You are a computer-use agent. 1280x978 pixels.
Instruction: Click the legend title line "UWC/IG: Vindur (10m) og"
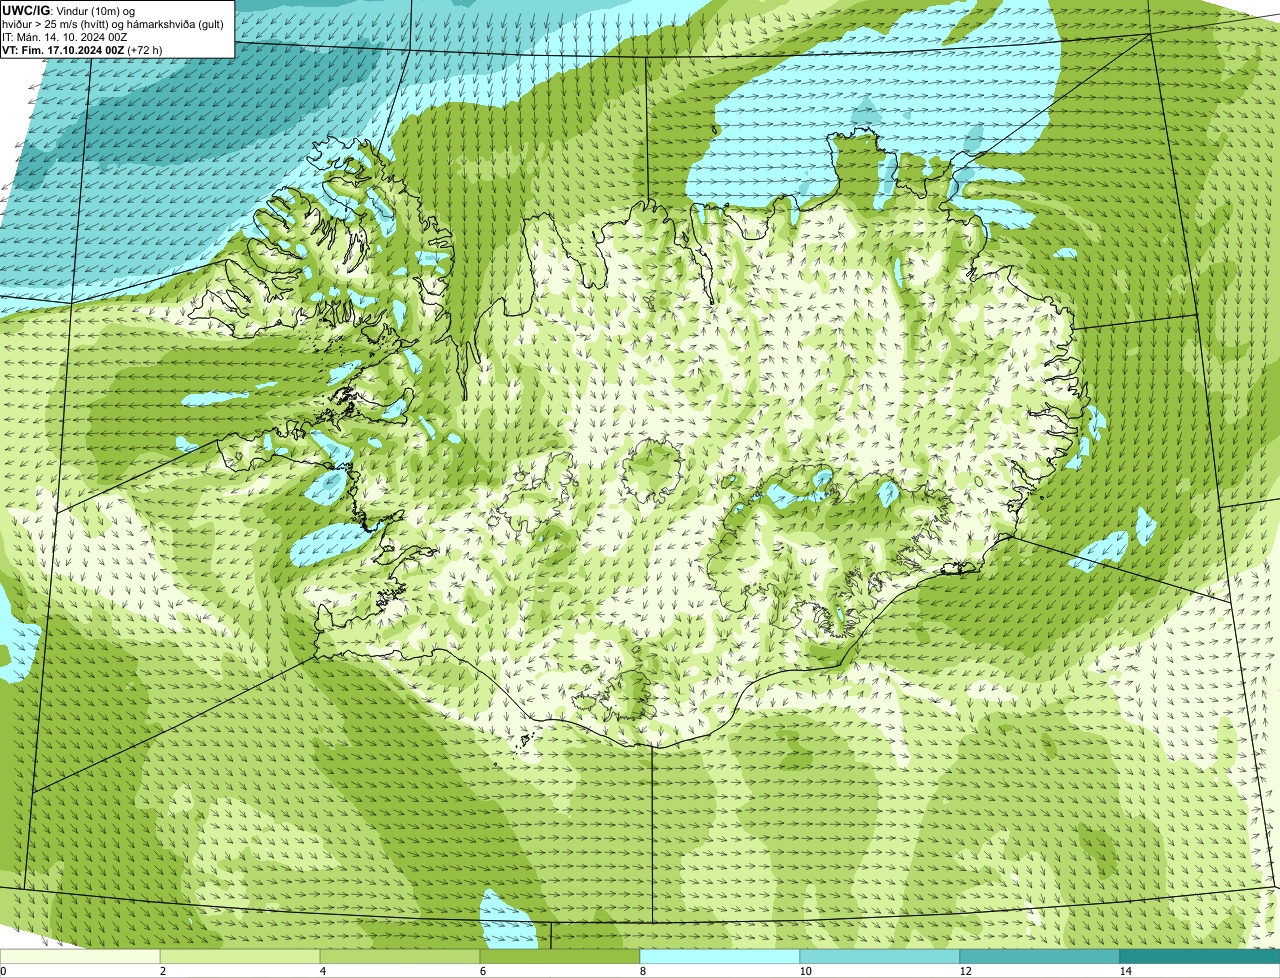(x=69, y=10)
